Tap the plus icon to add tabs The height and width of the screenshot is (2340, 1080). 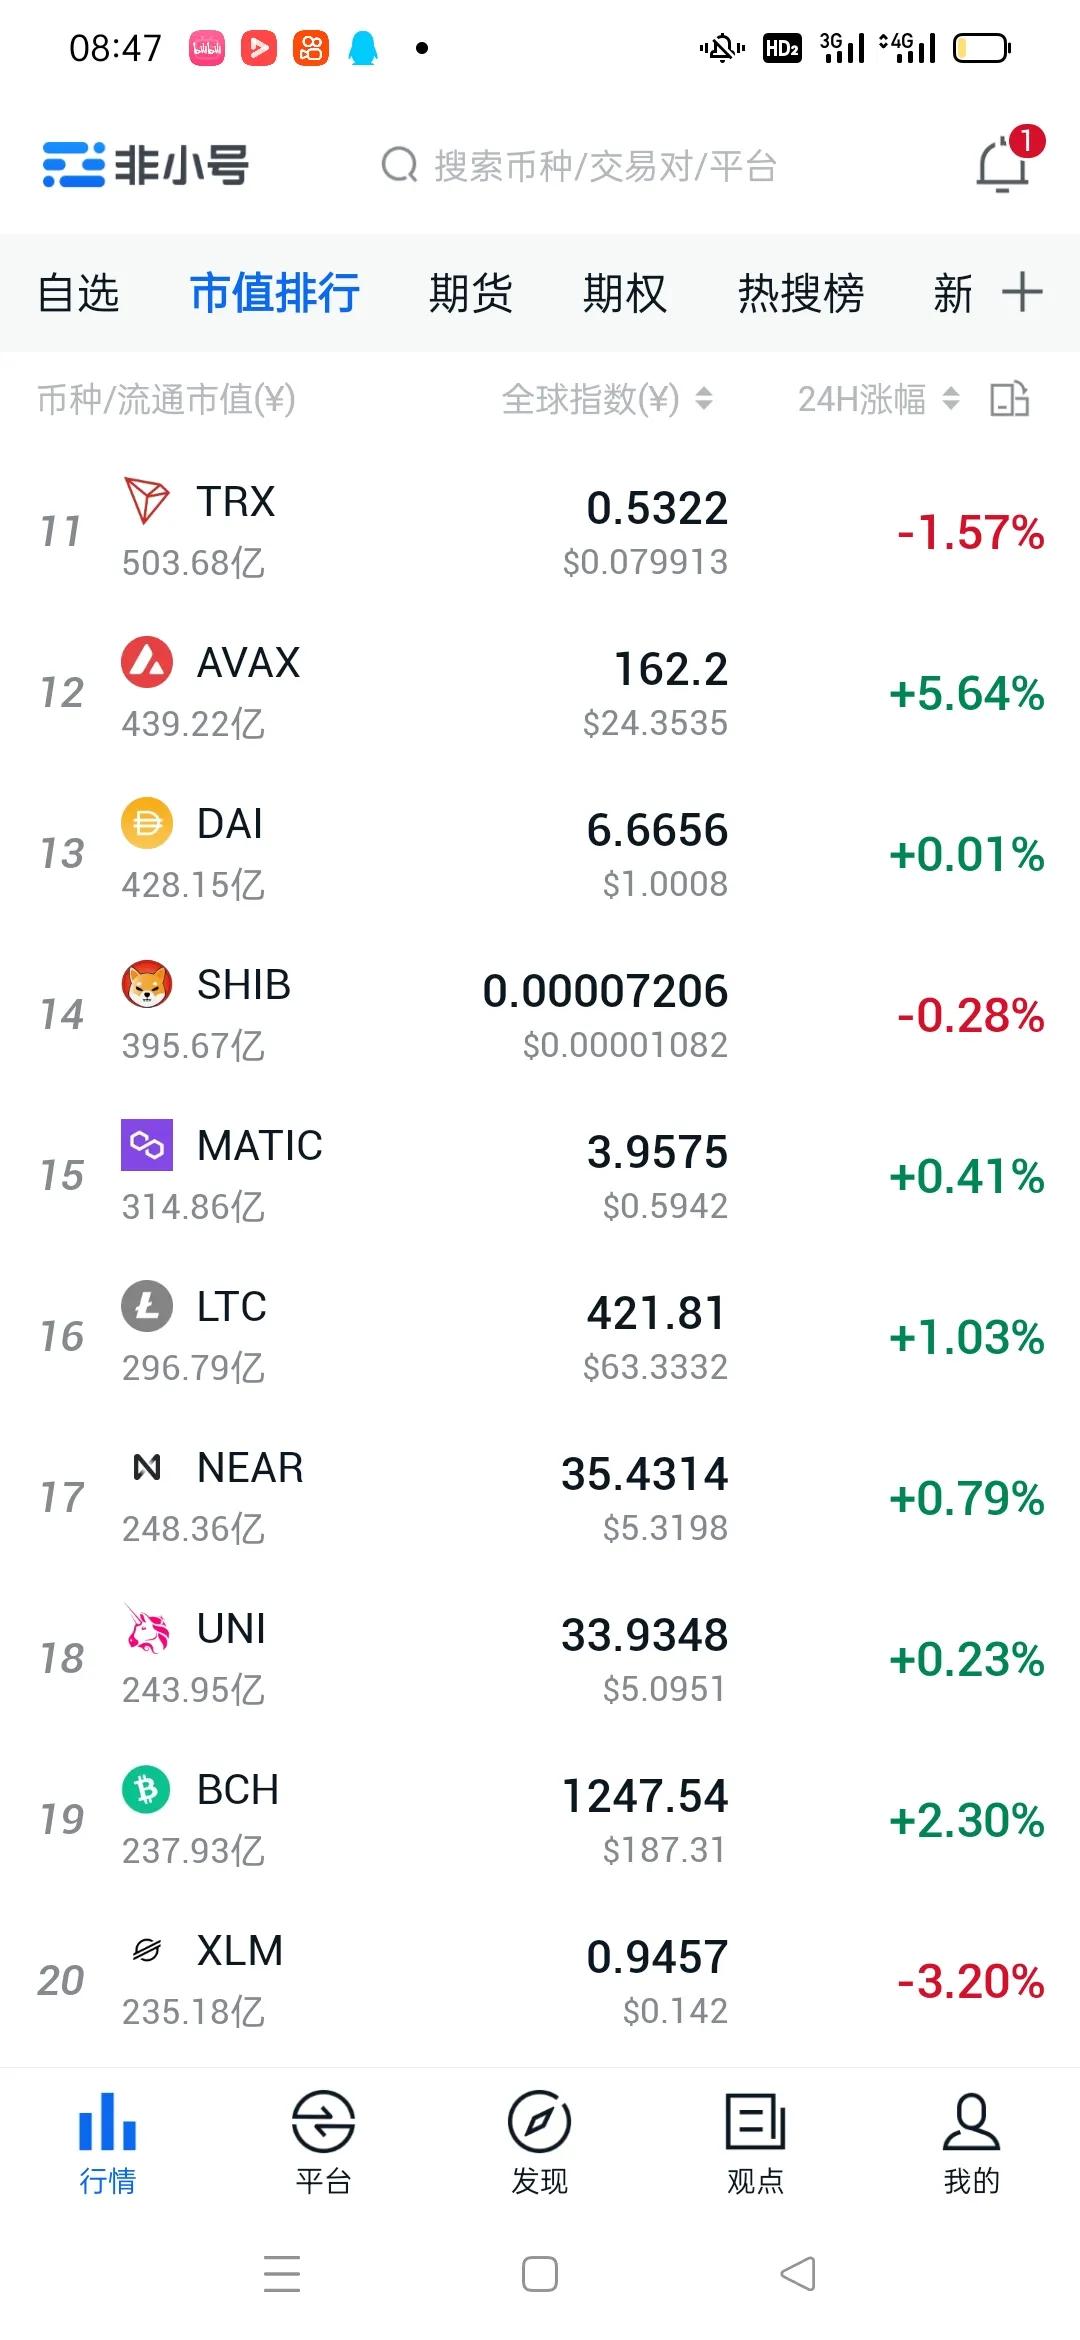pyautogui.click(x=1022, y=292)
